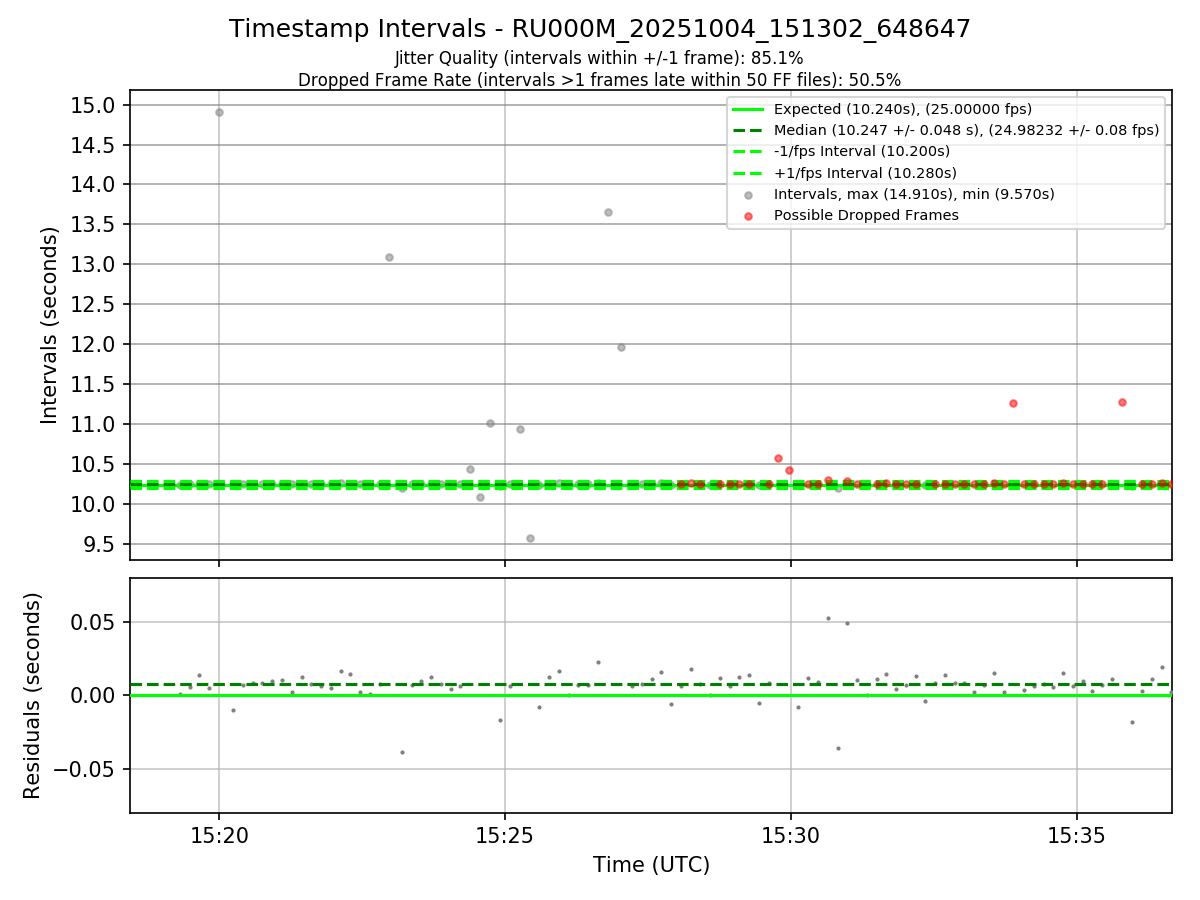
Task: Click the gray interval point near 13.65 seconds
Action: coord(608,212)
